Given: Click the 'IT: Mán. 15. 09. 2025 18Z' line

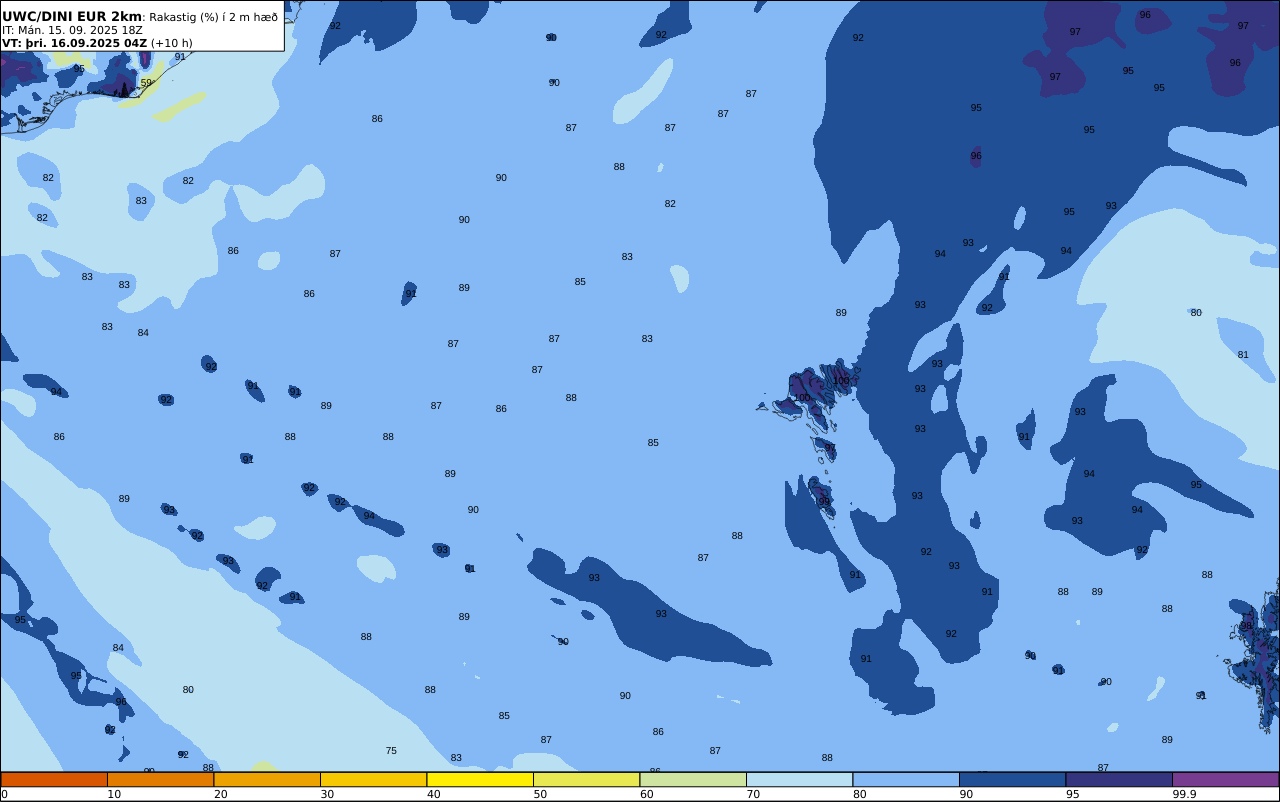Looking at the screenshot, I should [x=72, y=30].
